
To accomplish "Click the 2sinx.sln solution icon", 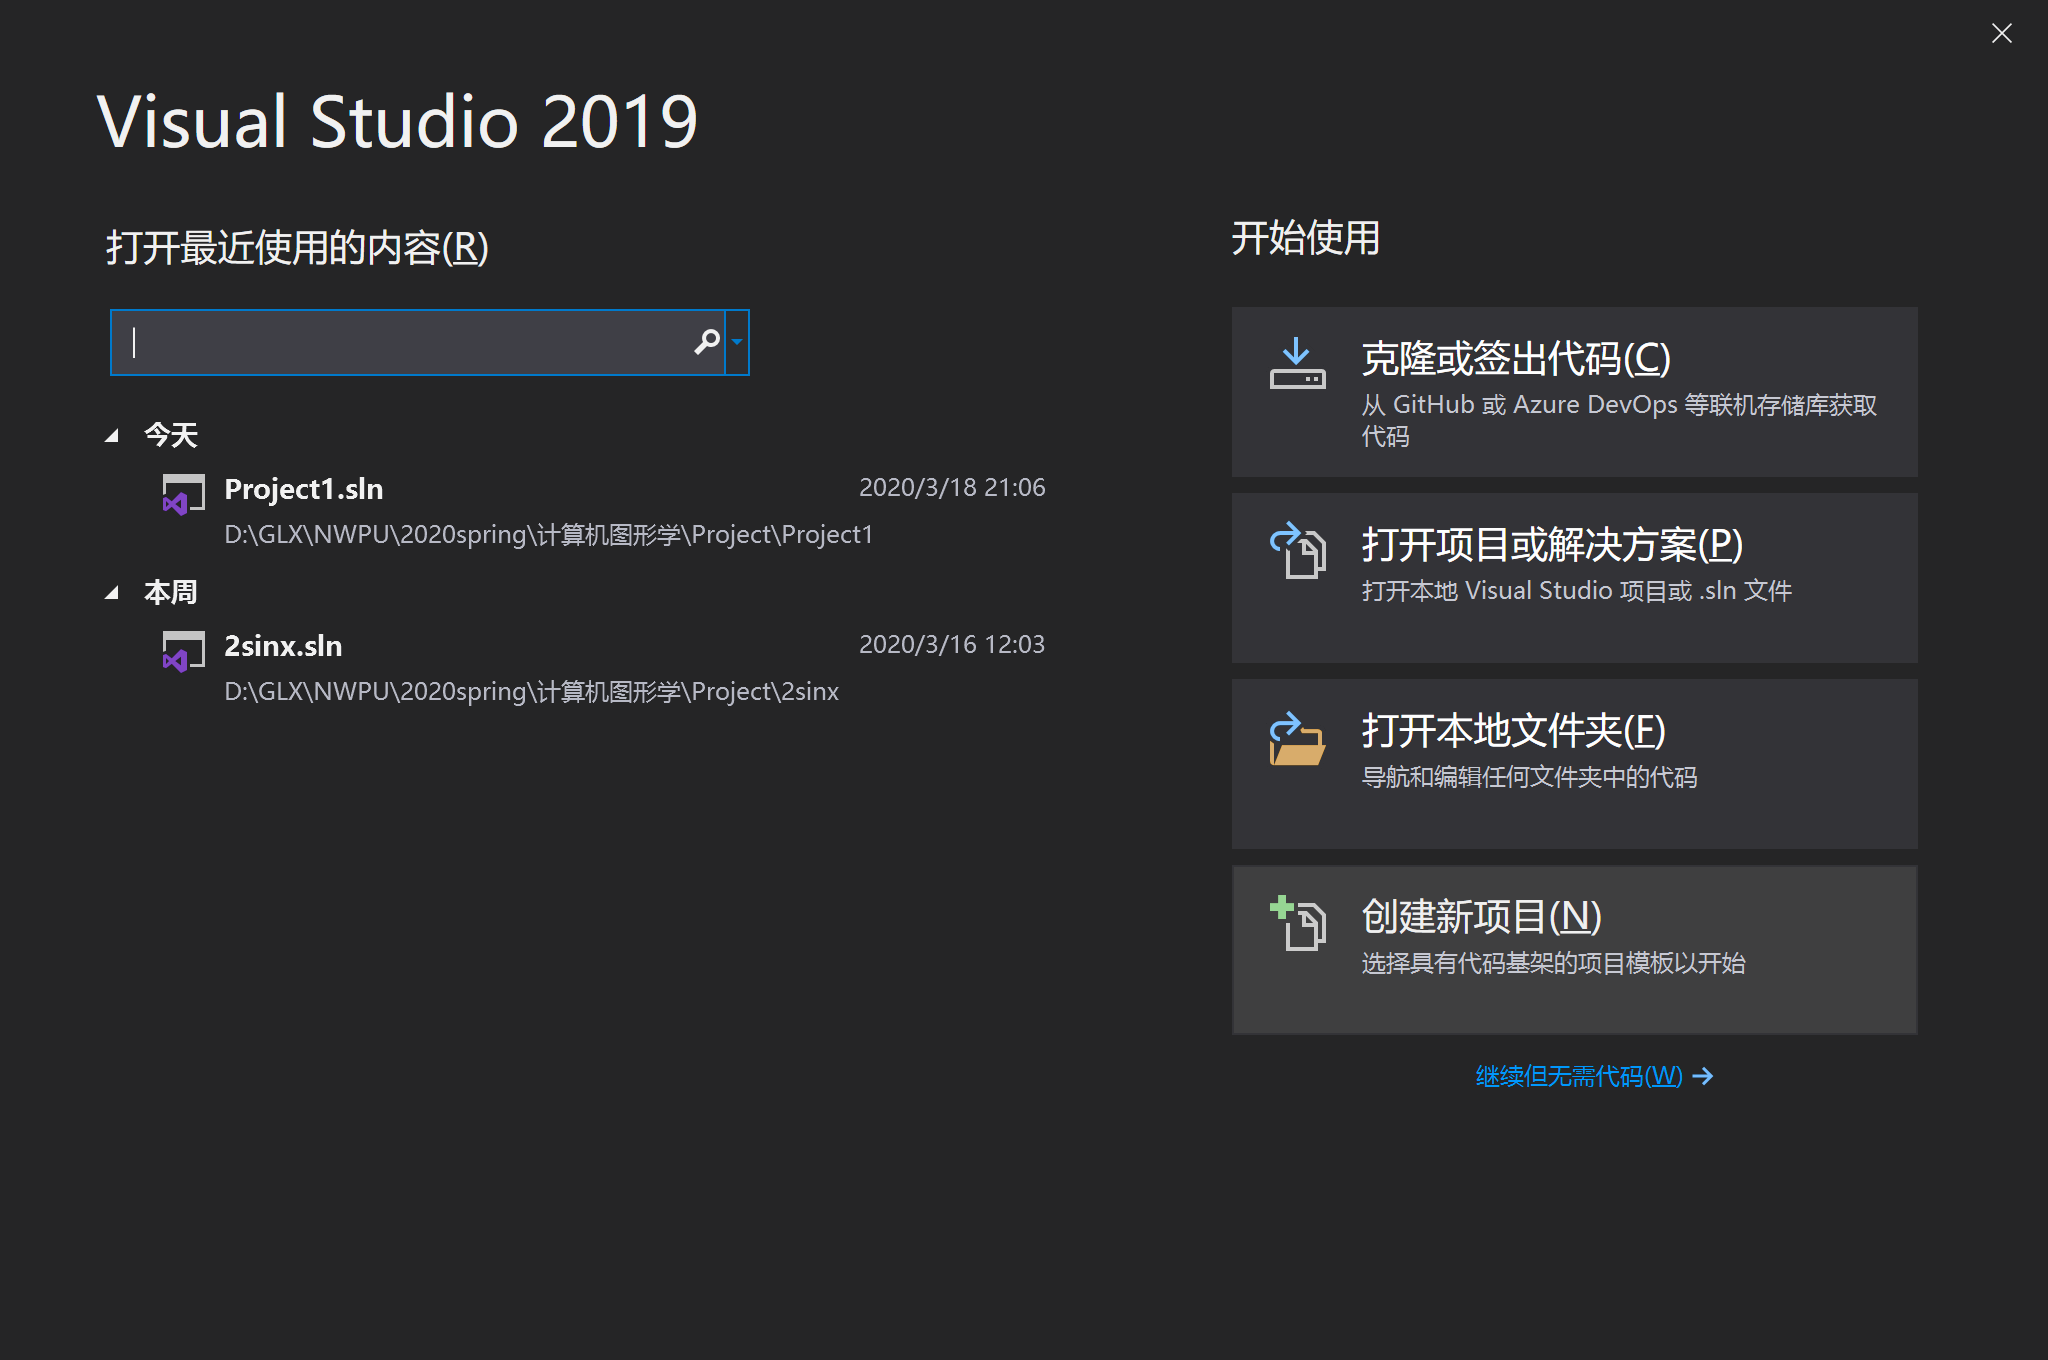I will tap(183, 651).
